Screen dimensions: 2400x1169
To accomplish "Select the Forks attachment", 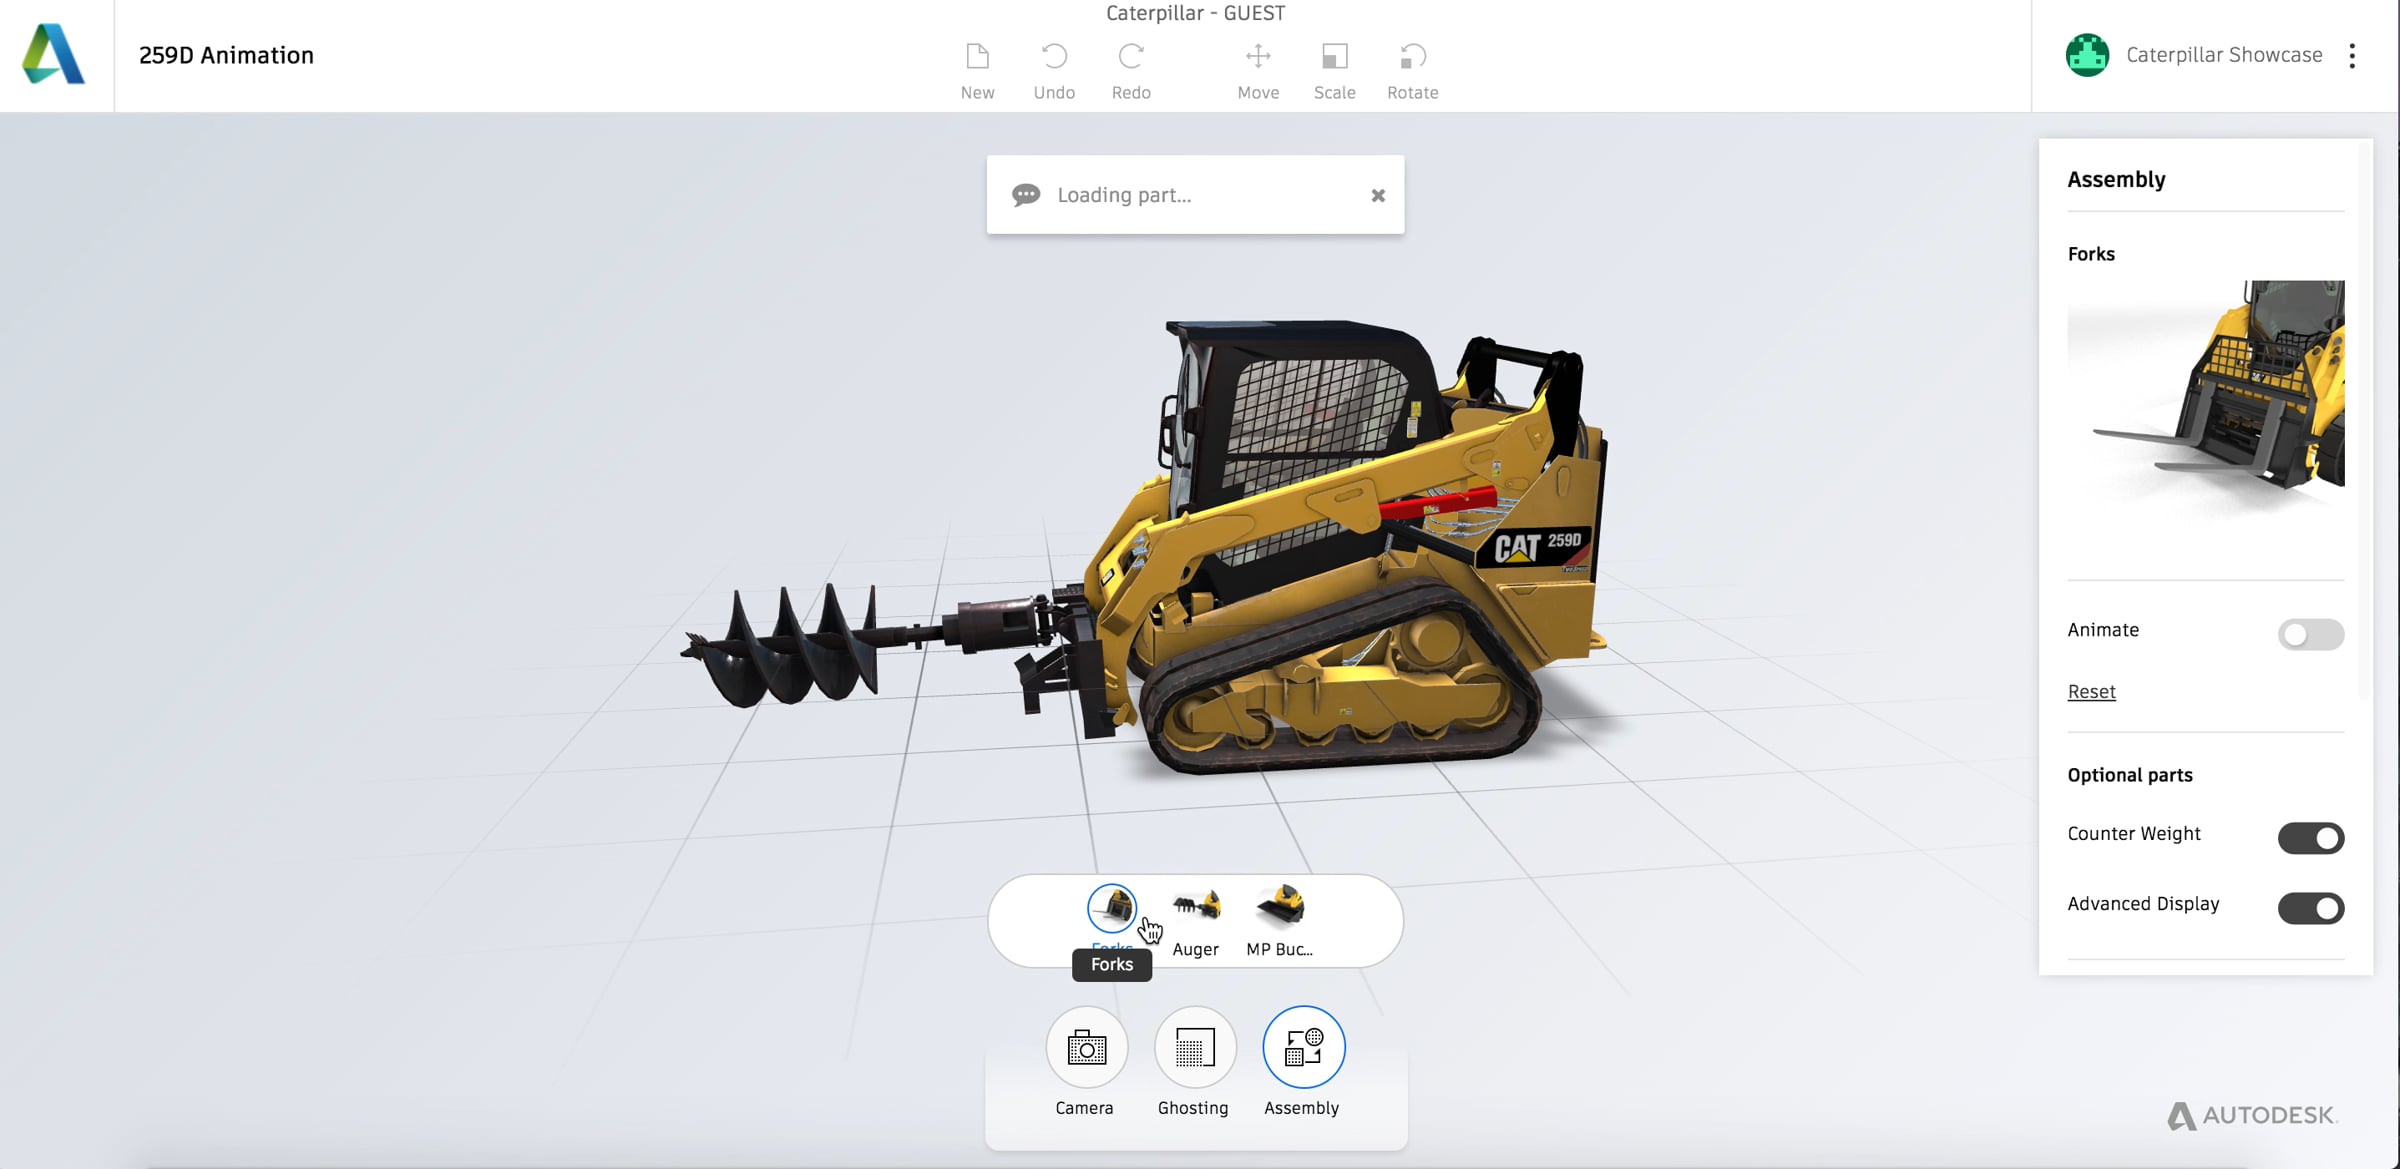I will (1112, 908).
